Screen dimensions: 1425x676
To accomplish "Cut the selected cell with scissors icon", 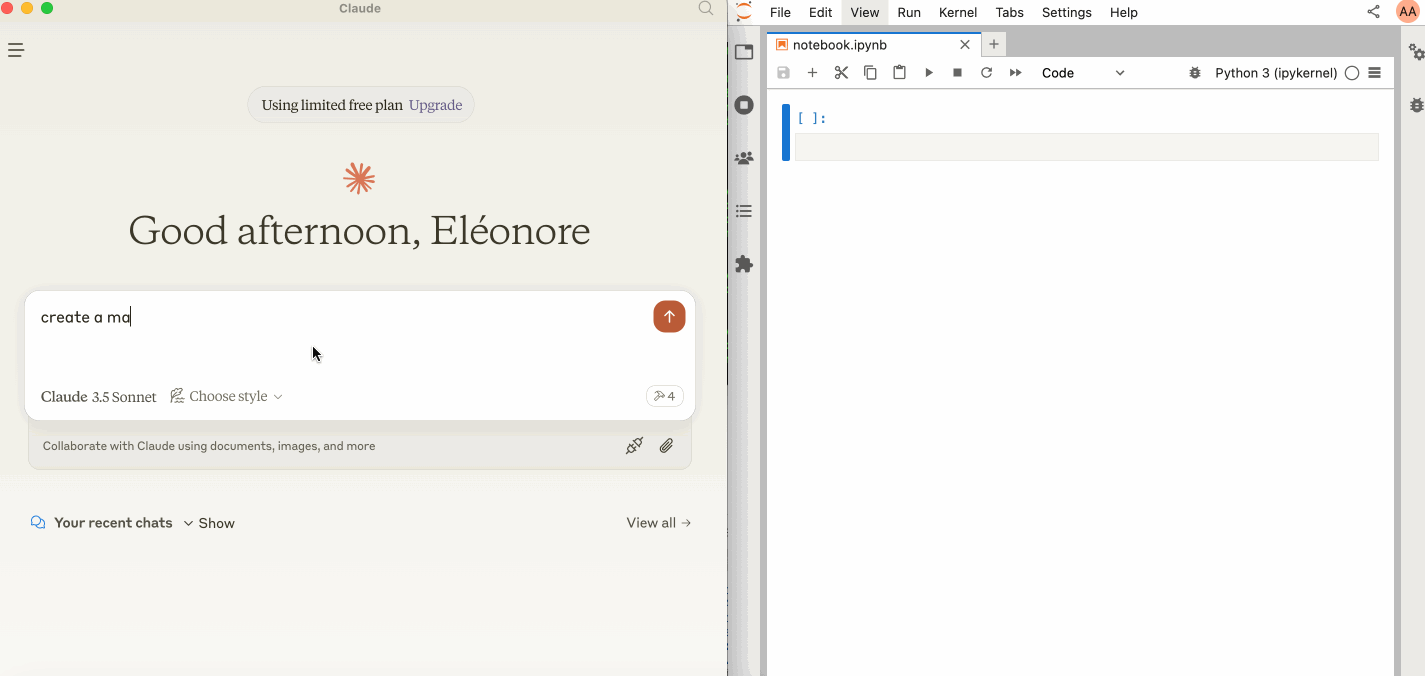I will [841, 73].
